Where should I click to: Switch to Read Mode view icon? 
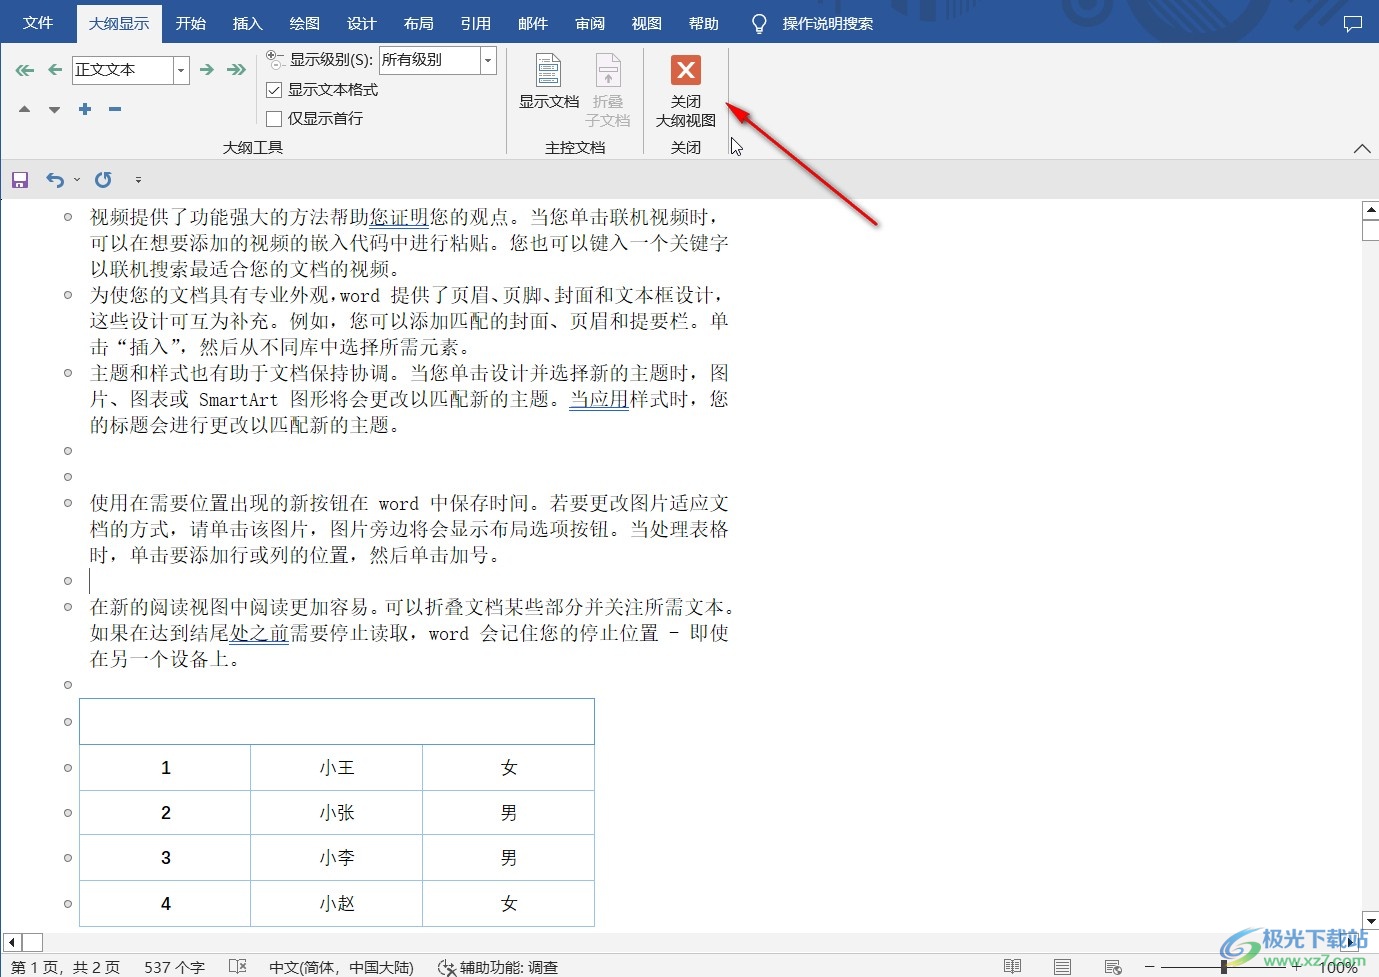(1013, 967)
